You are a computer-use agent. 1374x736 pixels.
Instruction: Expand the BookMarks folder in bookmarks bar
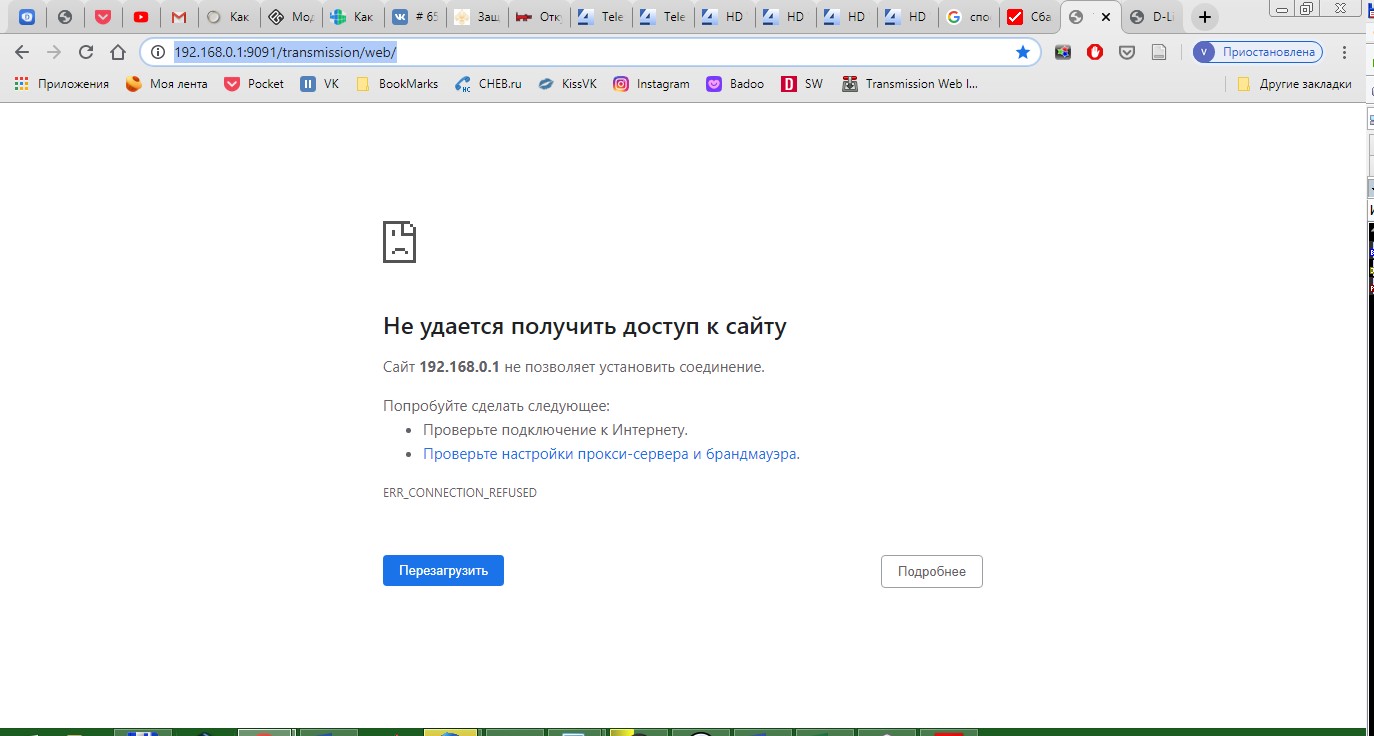[397, 84]
